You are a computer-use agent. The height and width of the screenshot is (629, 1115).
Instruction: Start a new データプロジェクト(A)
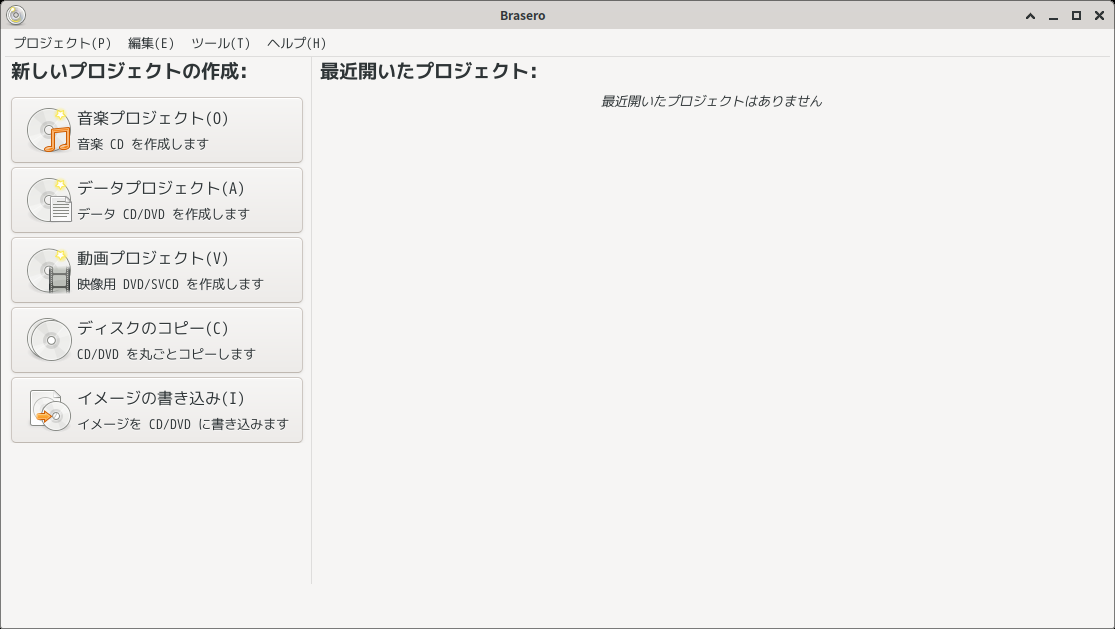pyautogui.click(x=157, y=200)
